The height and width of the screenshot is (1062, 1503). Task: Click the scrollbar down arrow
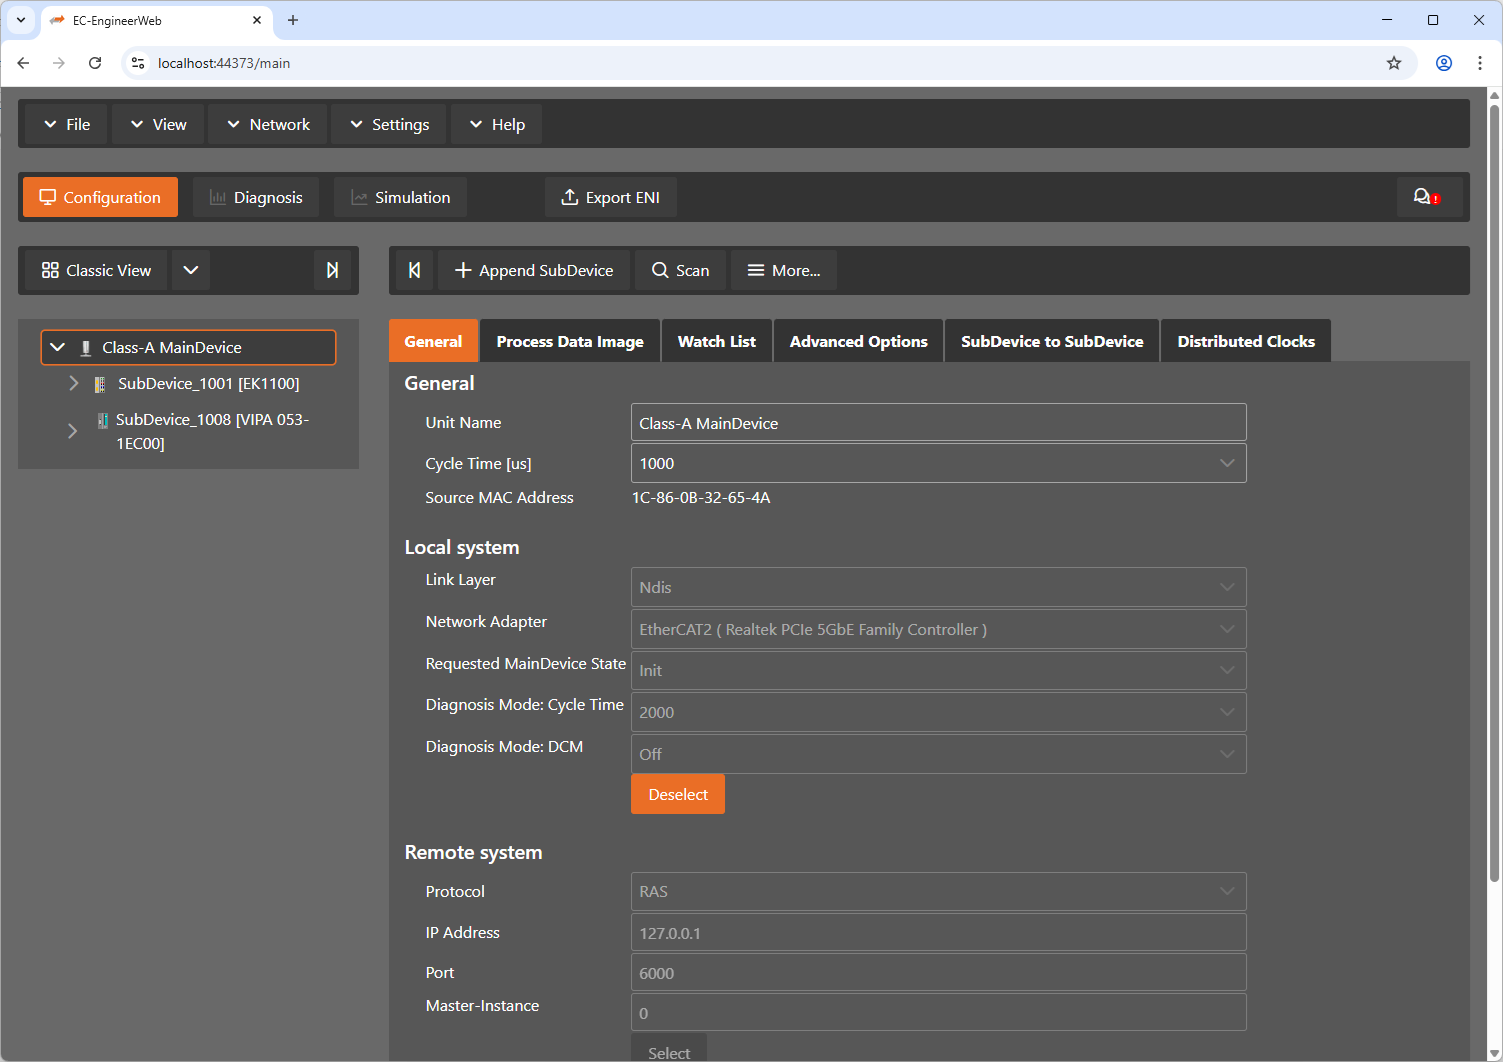(x=1494, y=1054)
